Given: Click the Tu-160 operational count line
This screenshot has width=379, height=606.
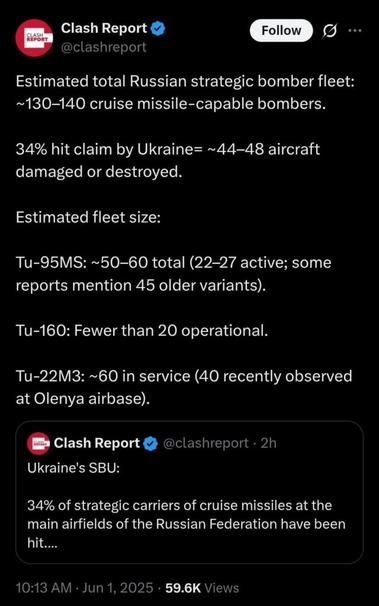Looking at the screenshot, I should 142,331.
